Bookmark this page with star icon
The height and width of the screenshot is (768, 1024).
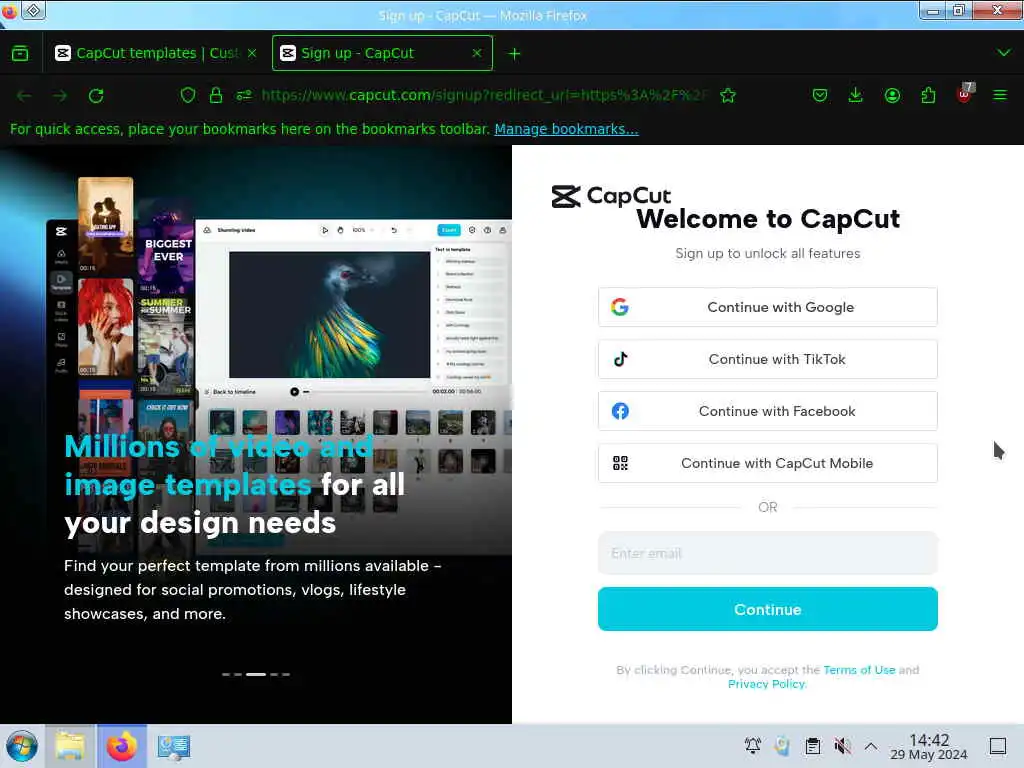pyautogui.click(x=728, y=96)
